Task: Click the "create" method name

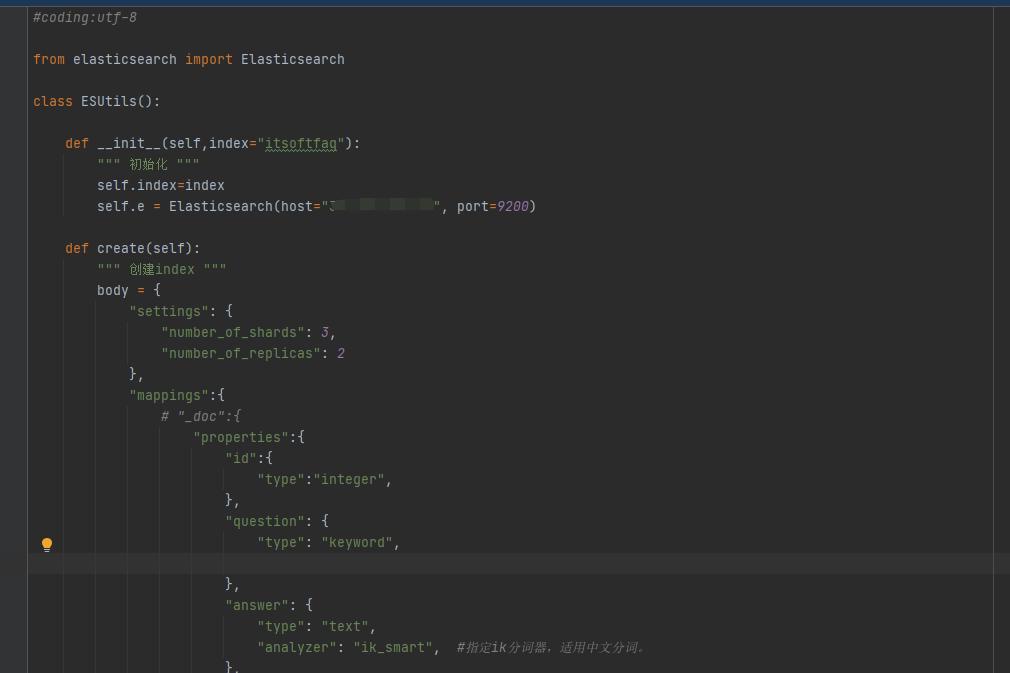Action: (120, 248)
